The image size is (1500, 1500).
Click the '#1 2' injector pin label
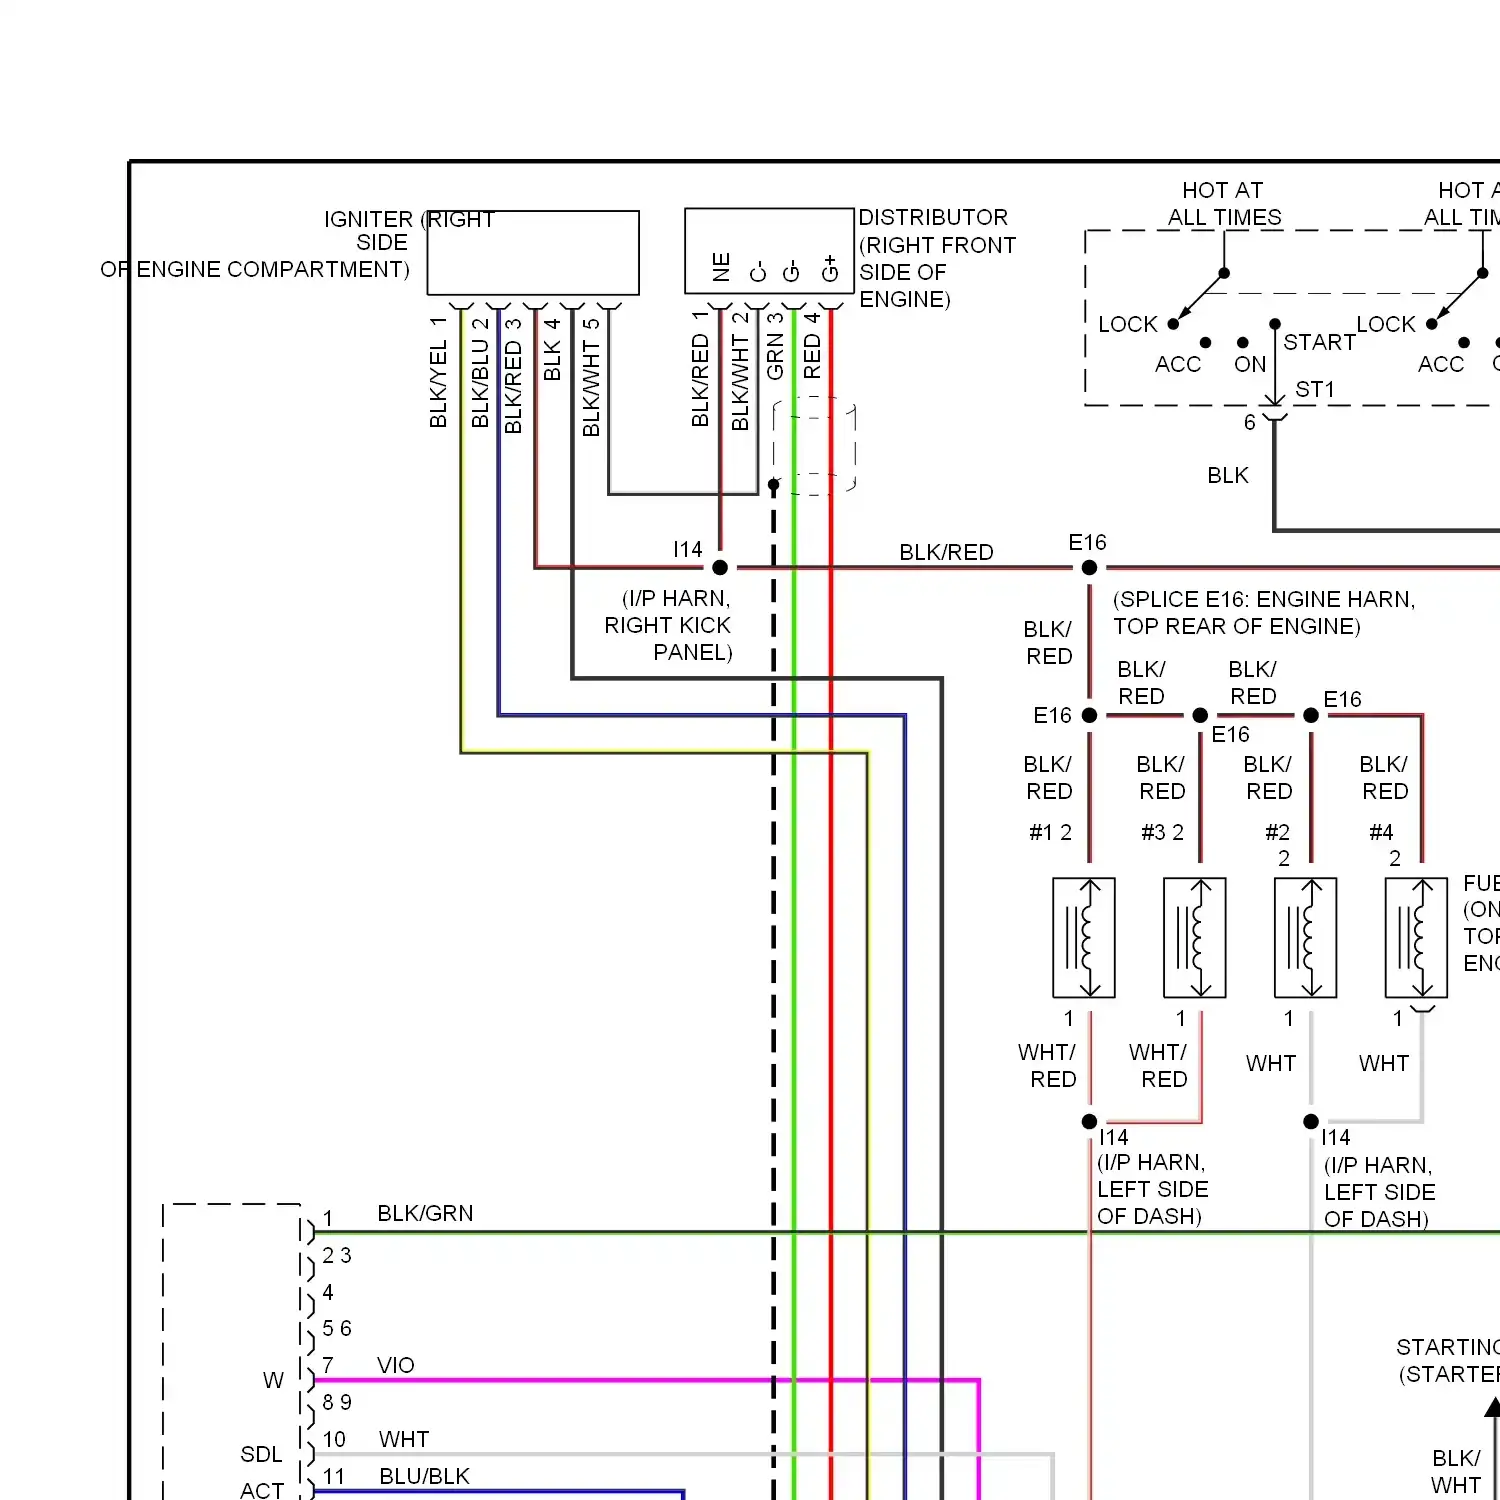(x=1051, y=832)
